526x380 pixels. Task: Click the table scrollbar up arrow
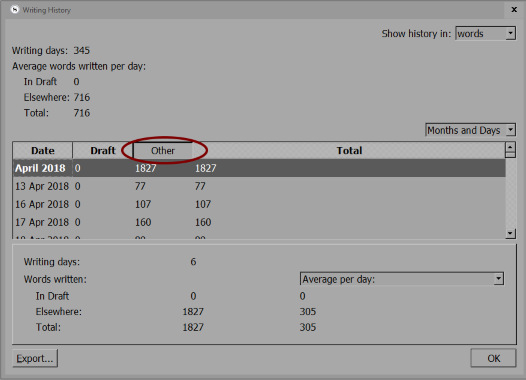point(510,147)
